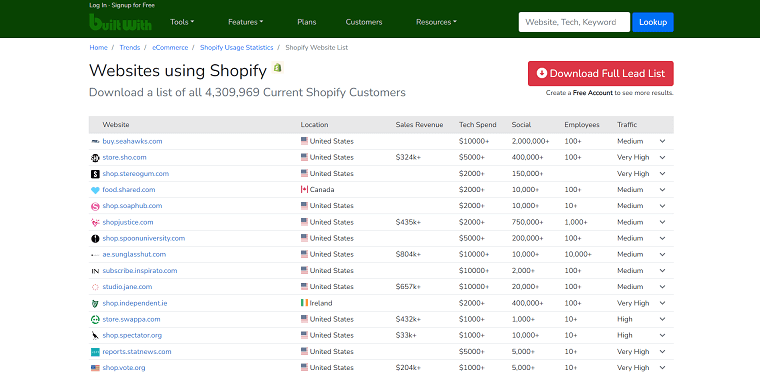Click the shop.soaphub.com favicon
This screenshot has width=760, height=372.
(x=95, y=206)
